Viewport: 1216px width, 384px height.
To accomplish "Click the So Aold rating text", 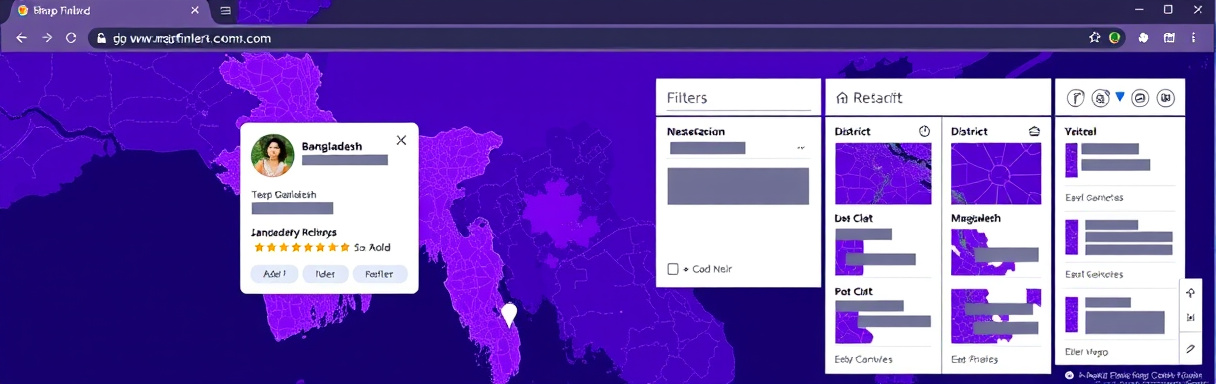I will coord(373,247).
